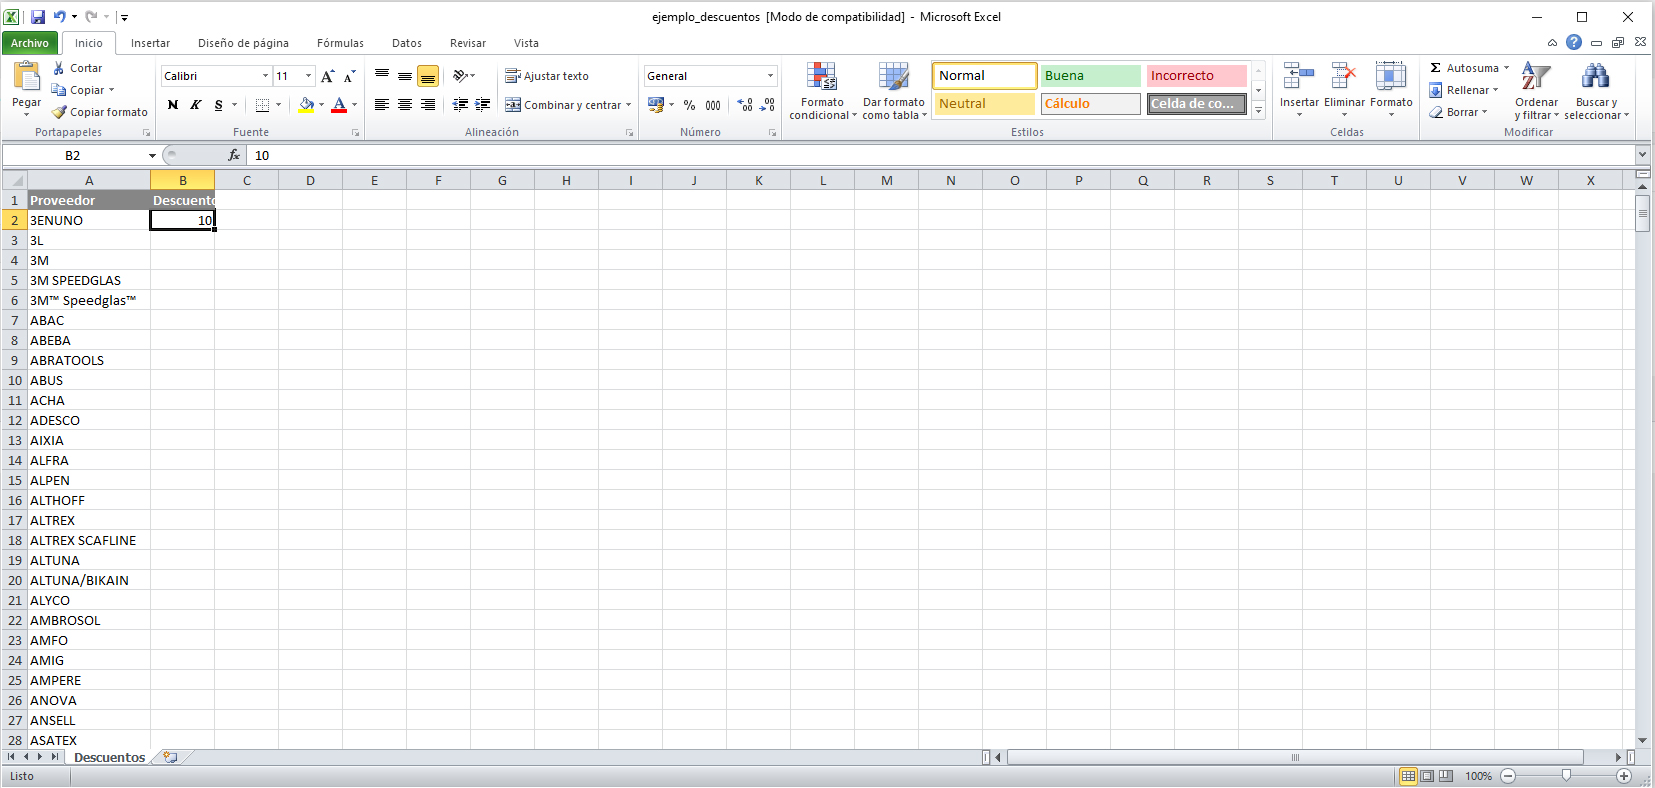Click the zoom slider handle
This screenshot has width=1655, height=788.
[x=1566, y=776]
